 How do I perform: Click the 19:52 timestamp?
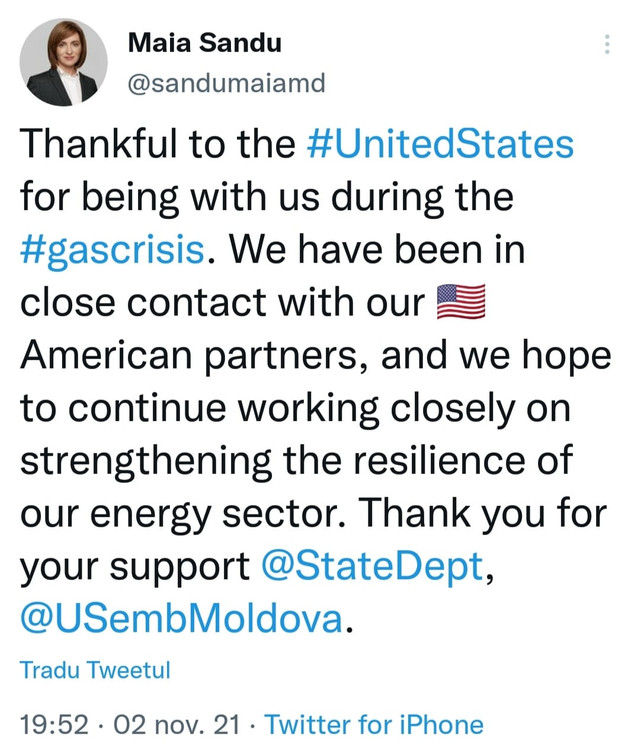(54, 724)
